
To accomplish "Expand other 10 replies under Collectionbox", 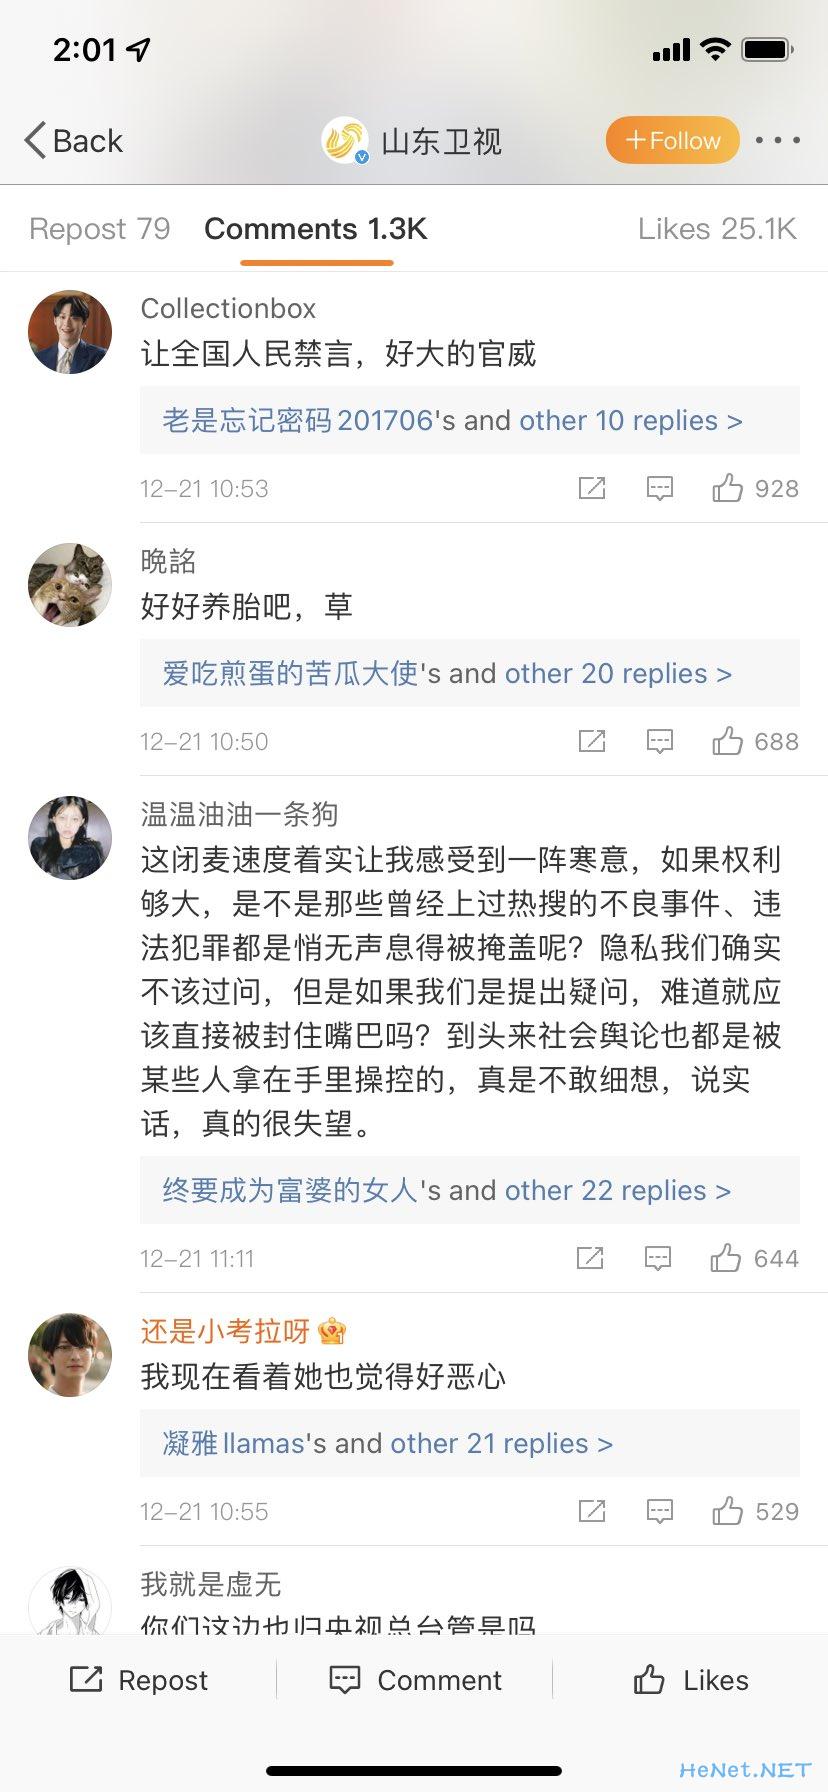I will [630, 420].
